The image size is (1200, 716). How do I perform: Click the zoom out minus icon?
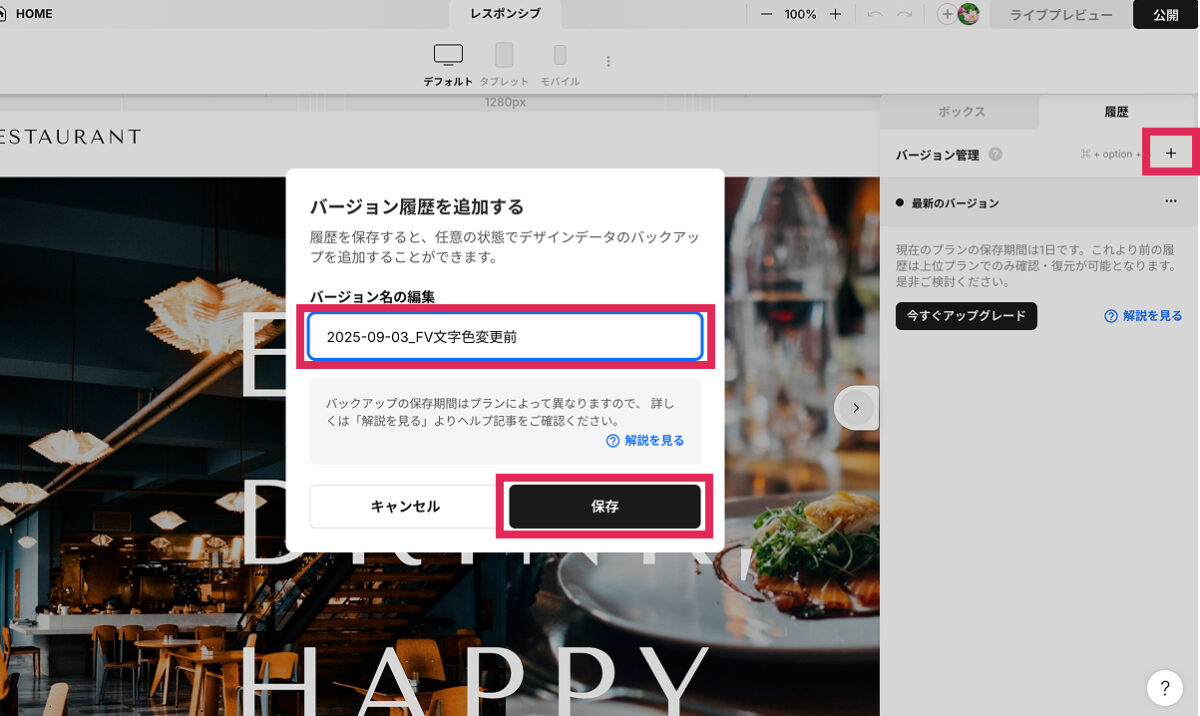click(x=767, y=14)
